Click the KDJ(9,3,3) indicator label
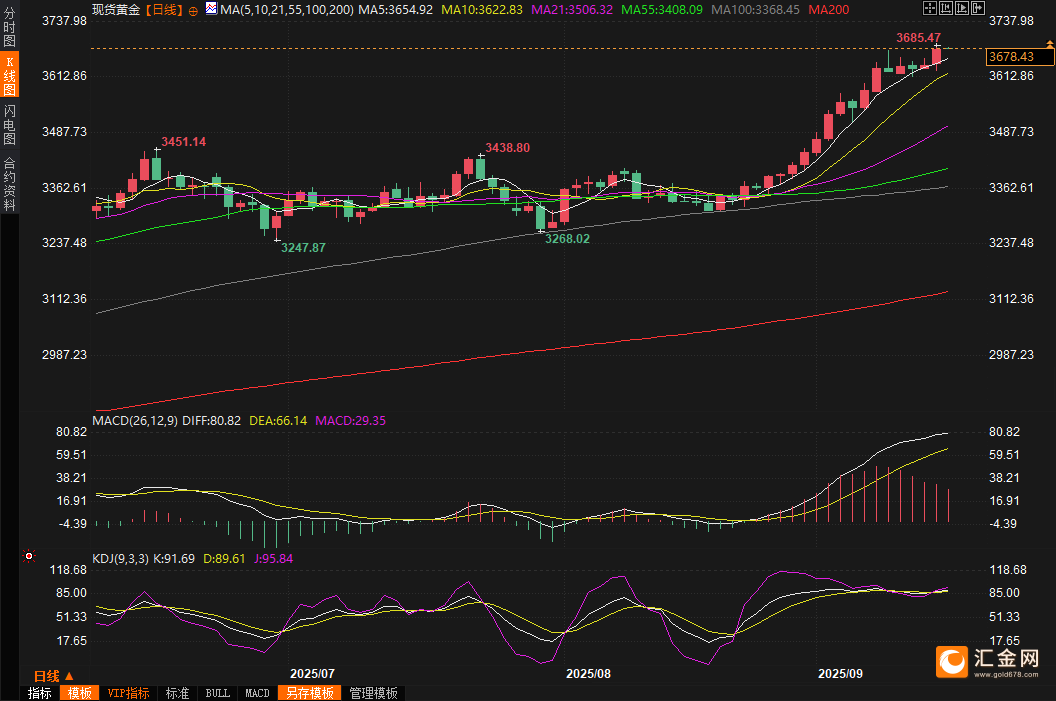Image resolution: width=1056 pixels, height=701 pixels. click(x=121, y=559)
